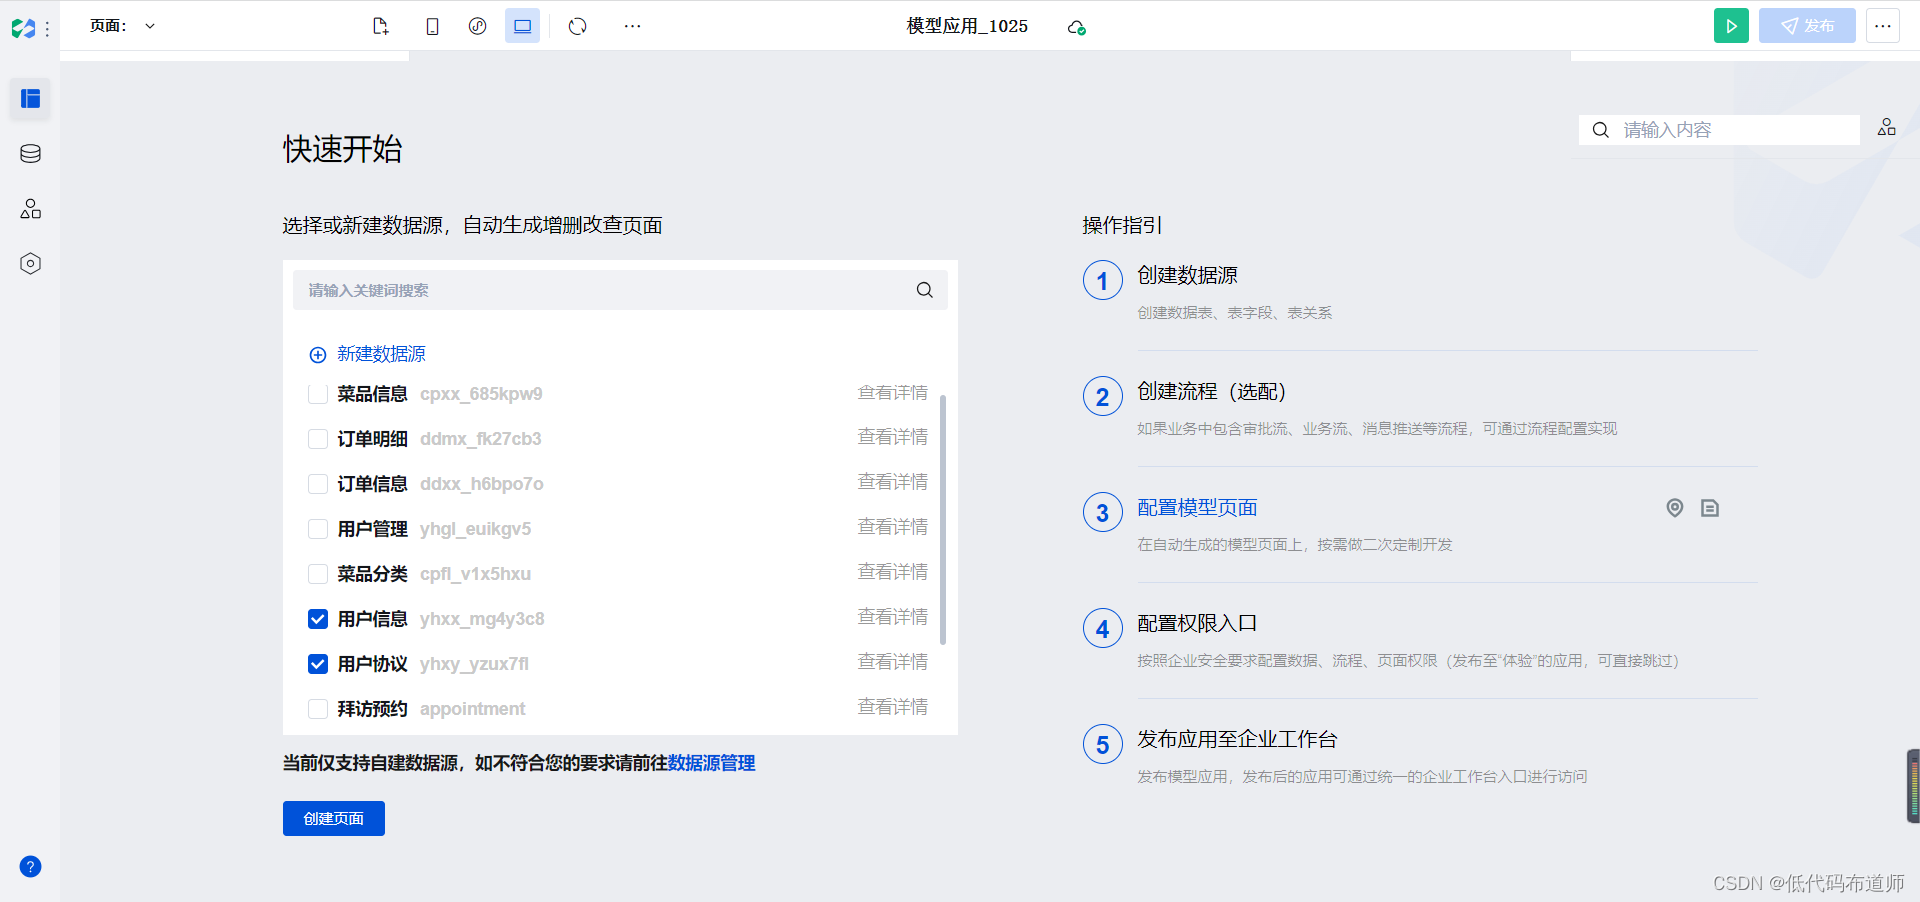Open the components sidebar icon

30,208
